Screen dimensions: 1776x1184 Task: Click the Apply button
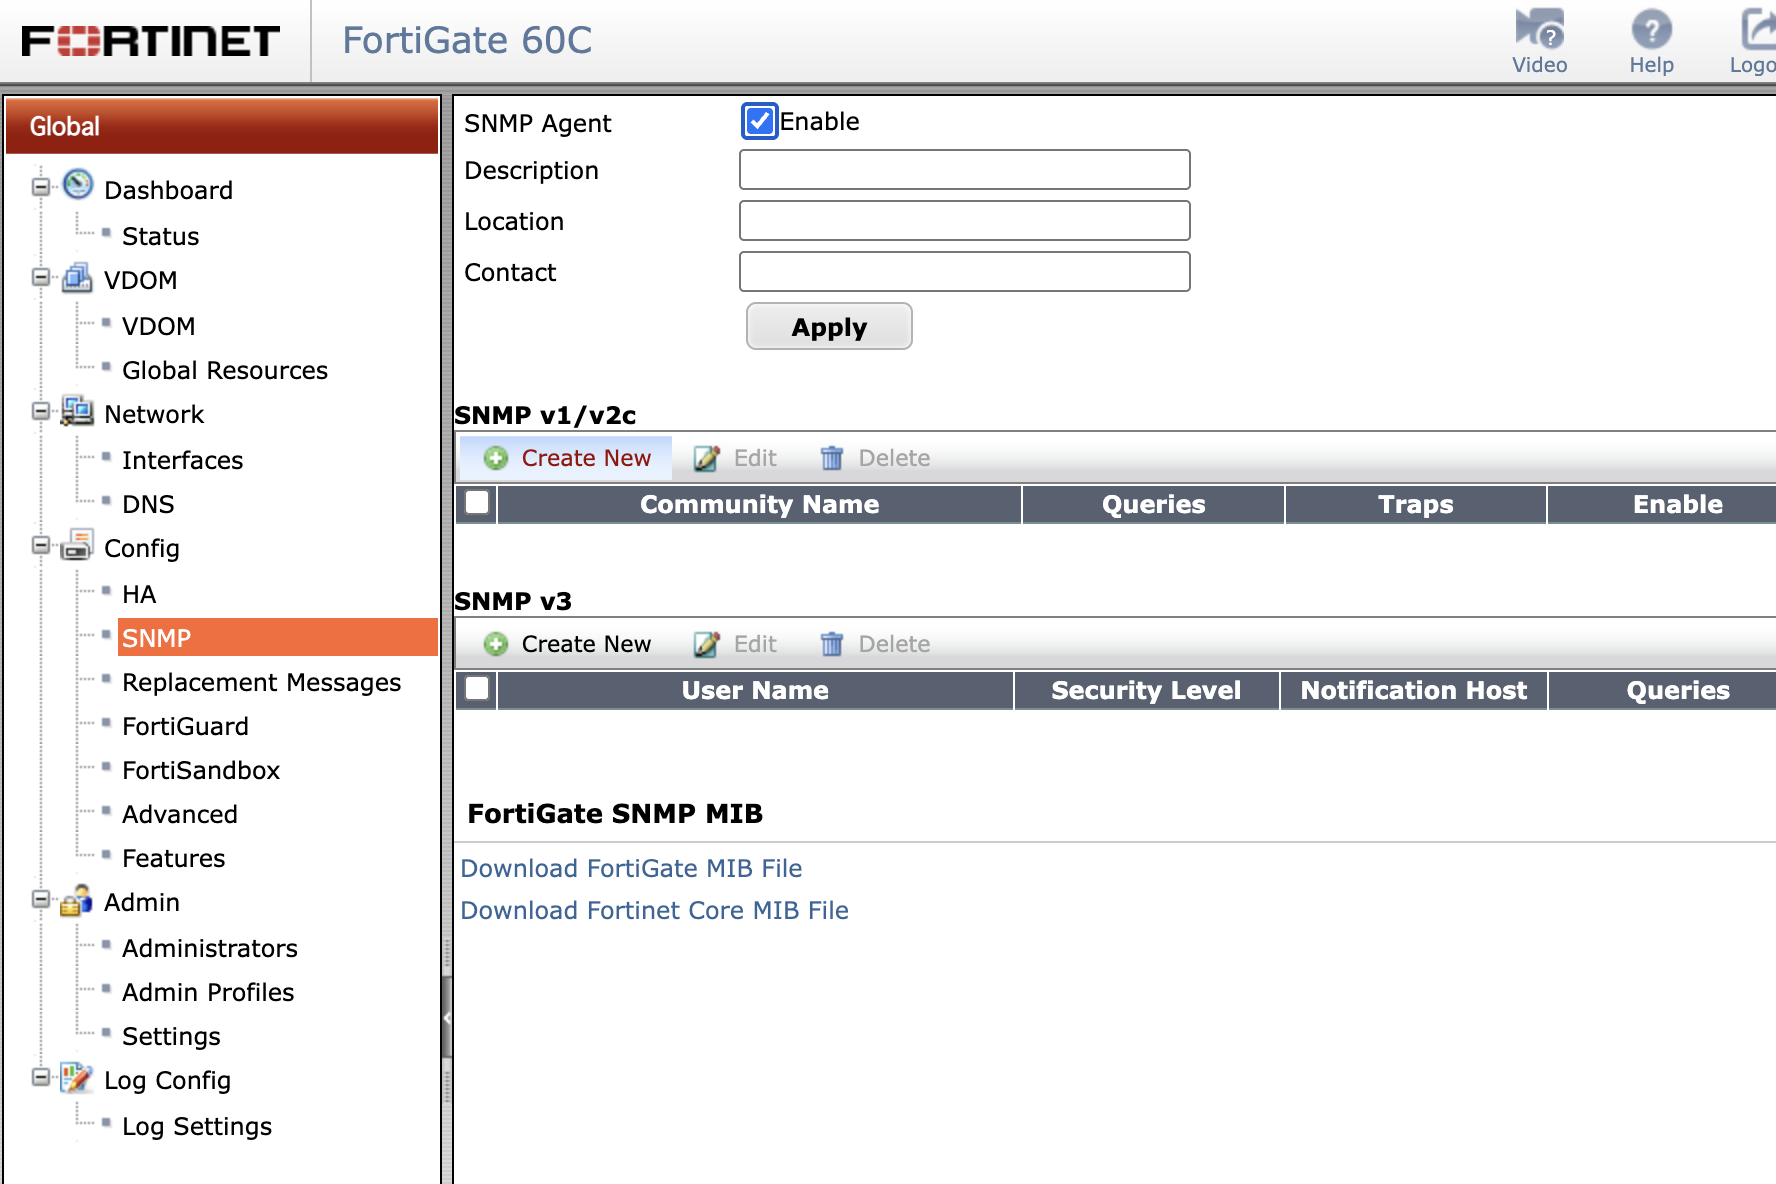[x=829, y=326]
